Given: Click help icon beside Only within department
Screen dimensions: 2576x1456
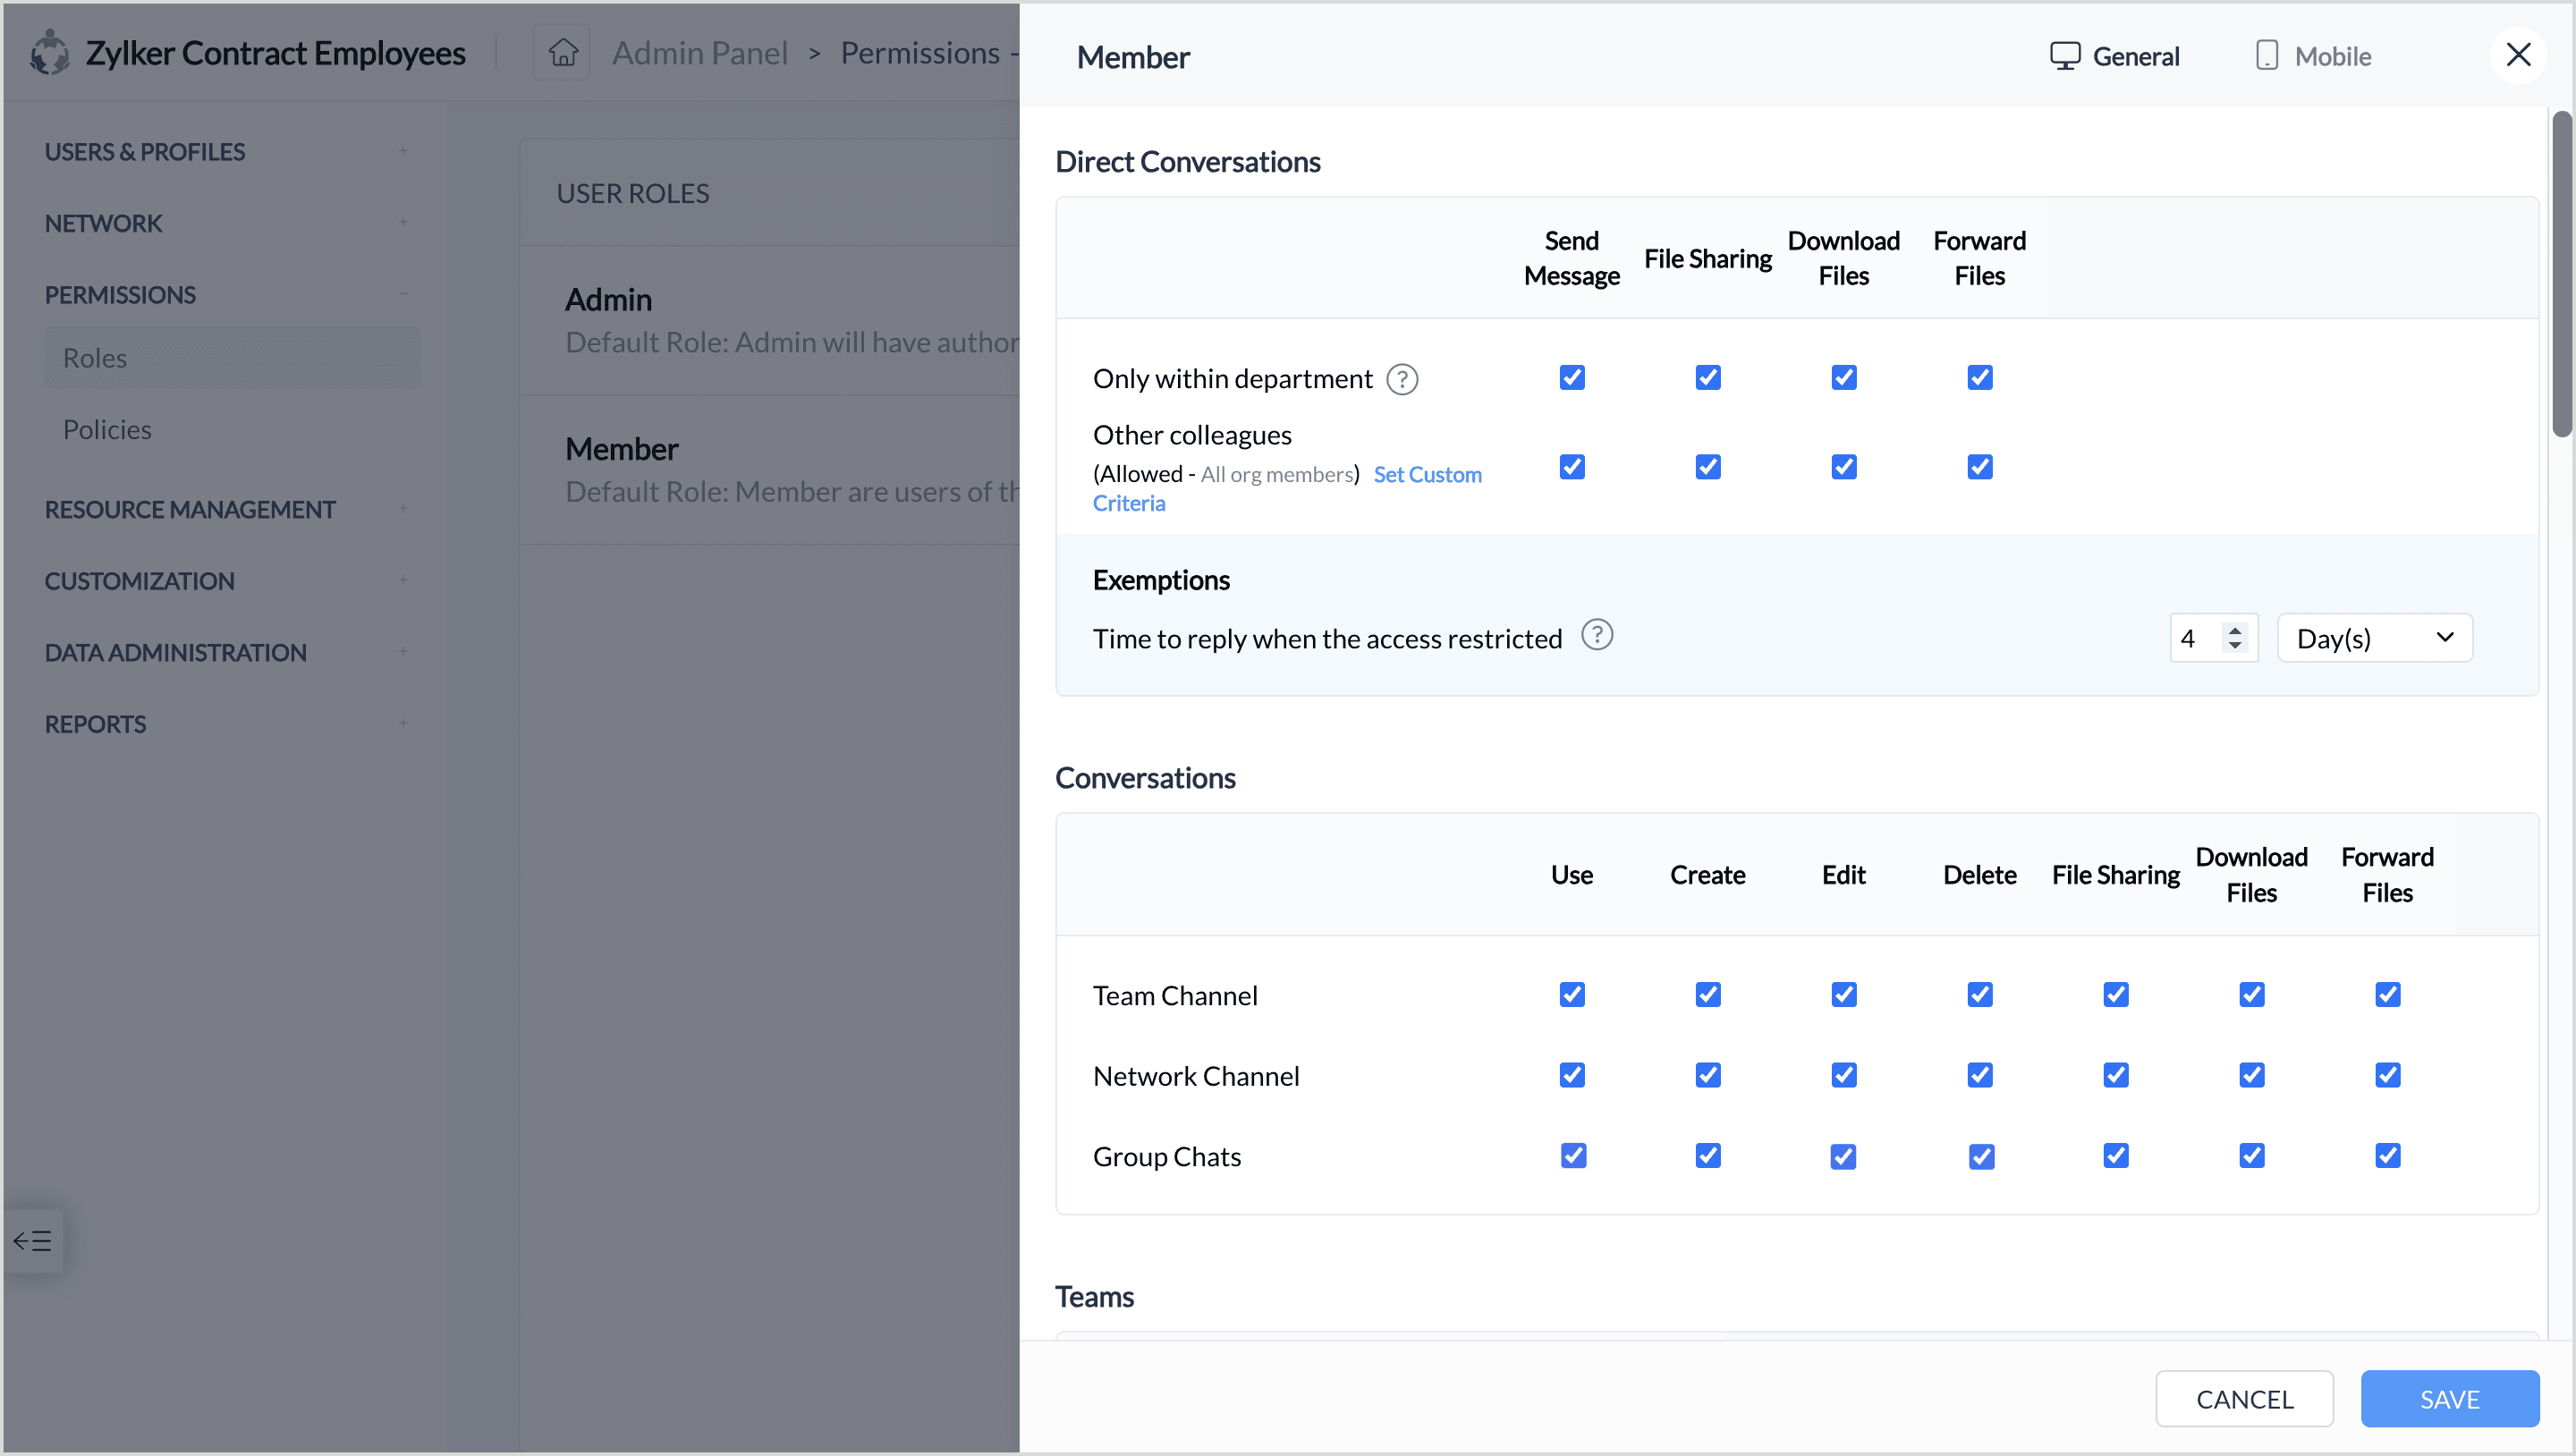Looking at the screenshot, I should tap(1402, 379).
